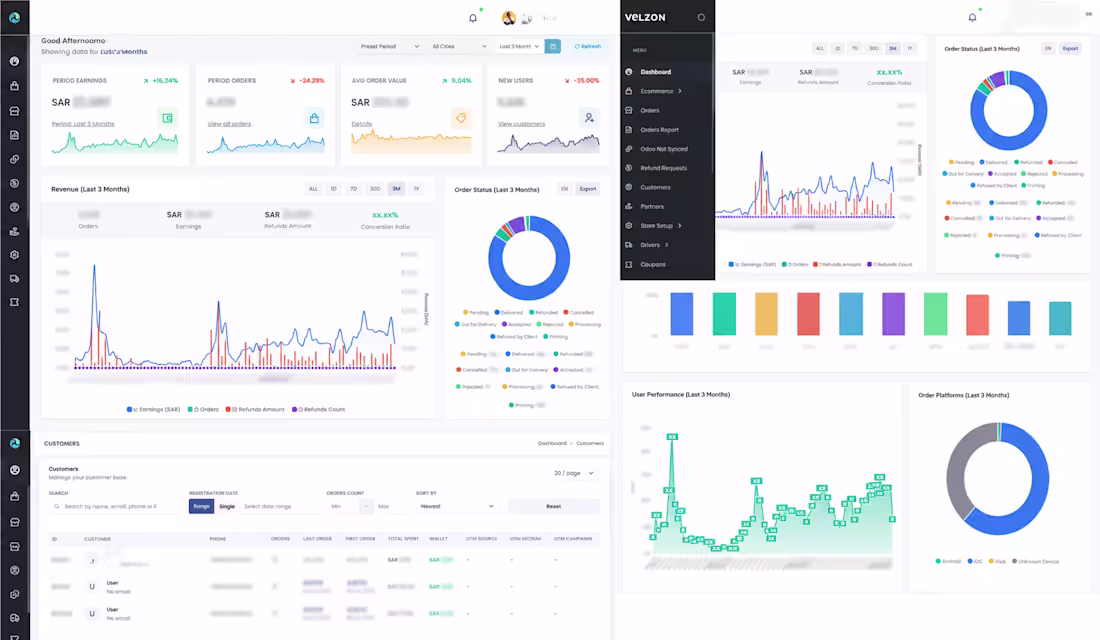The image size is (1100, 640).
Task: Expand the Drivers menu chevron
Action: [x=666, y=245]
